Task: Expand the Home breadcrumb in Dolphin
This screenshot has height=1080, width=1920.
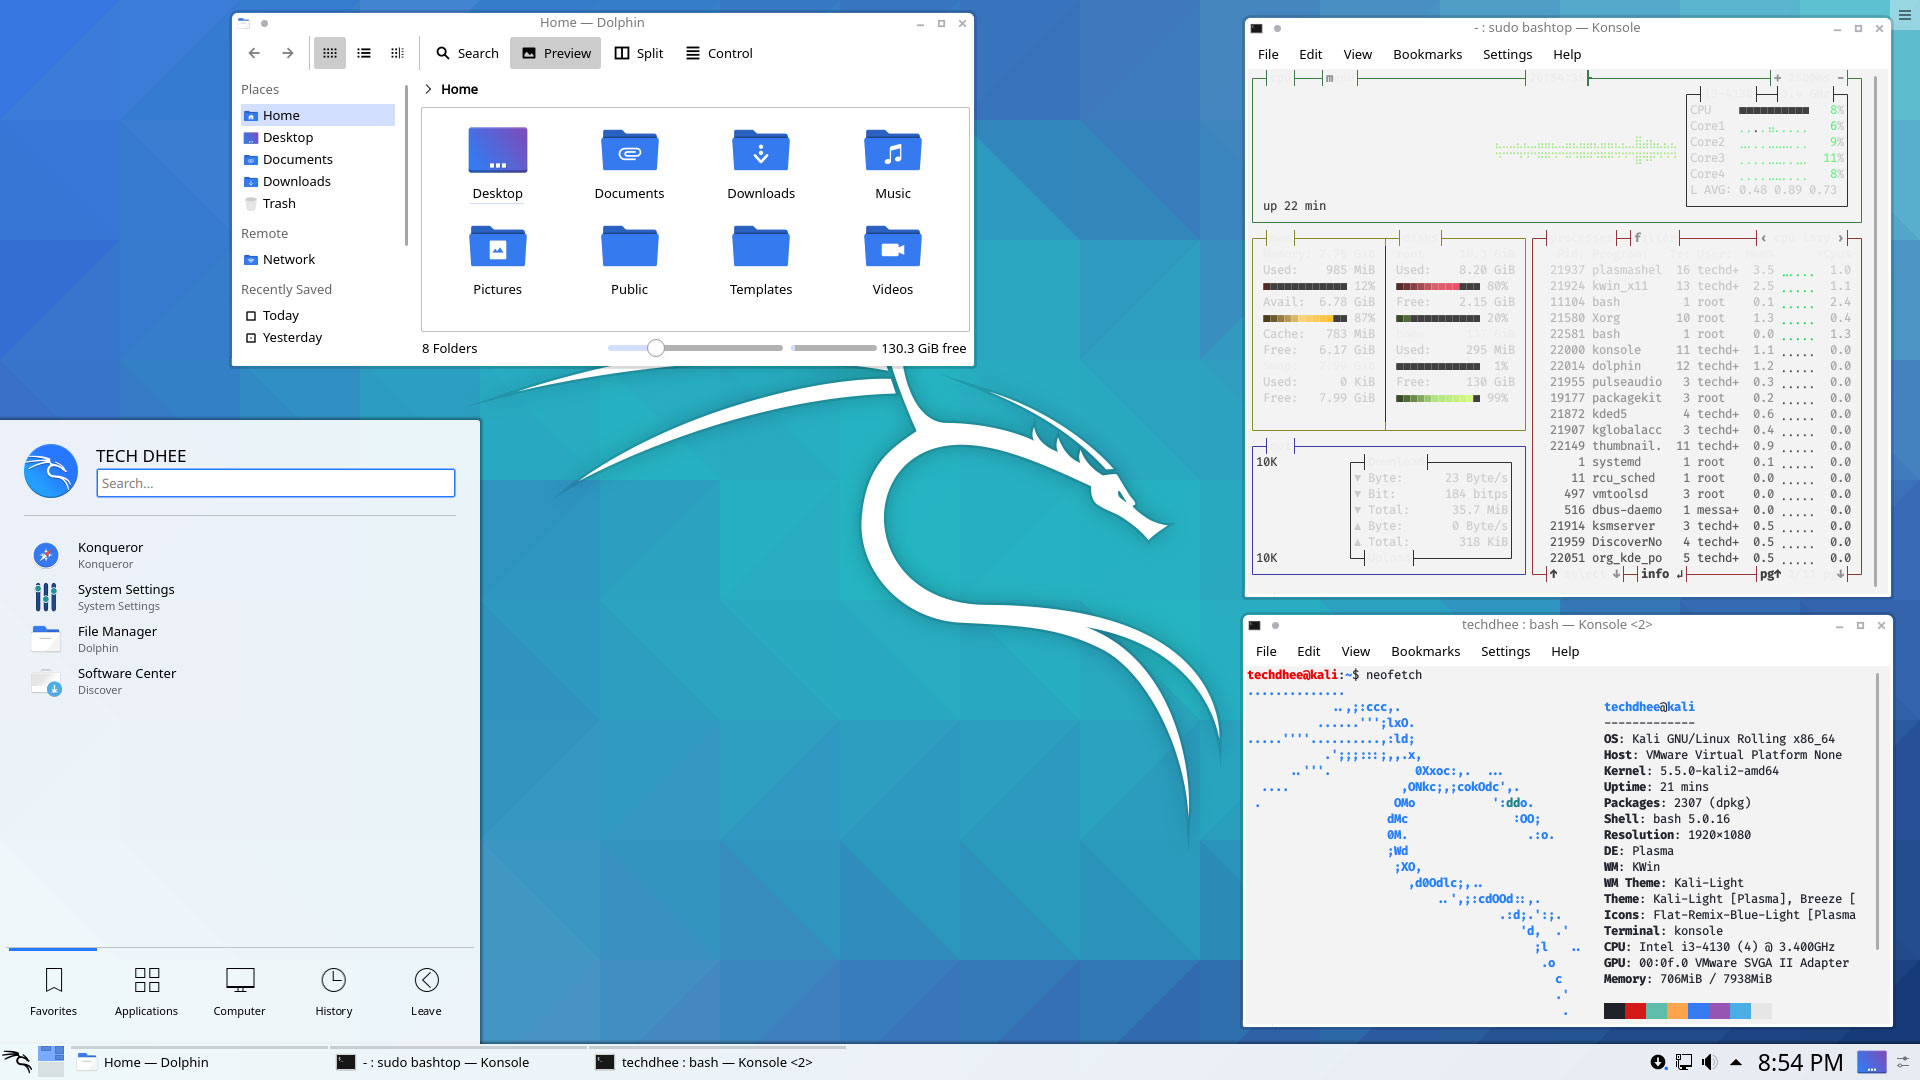Action: click(x=427, y=88)
